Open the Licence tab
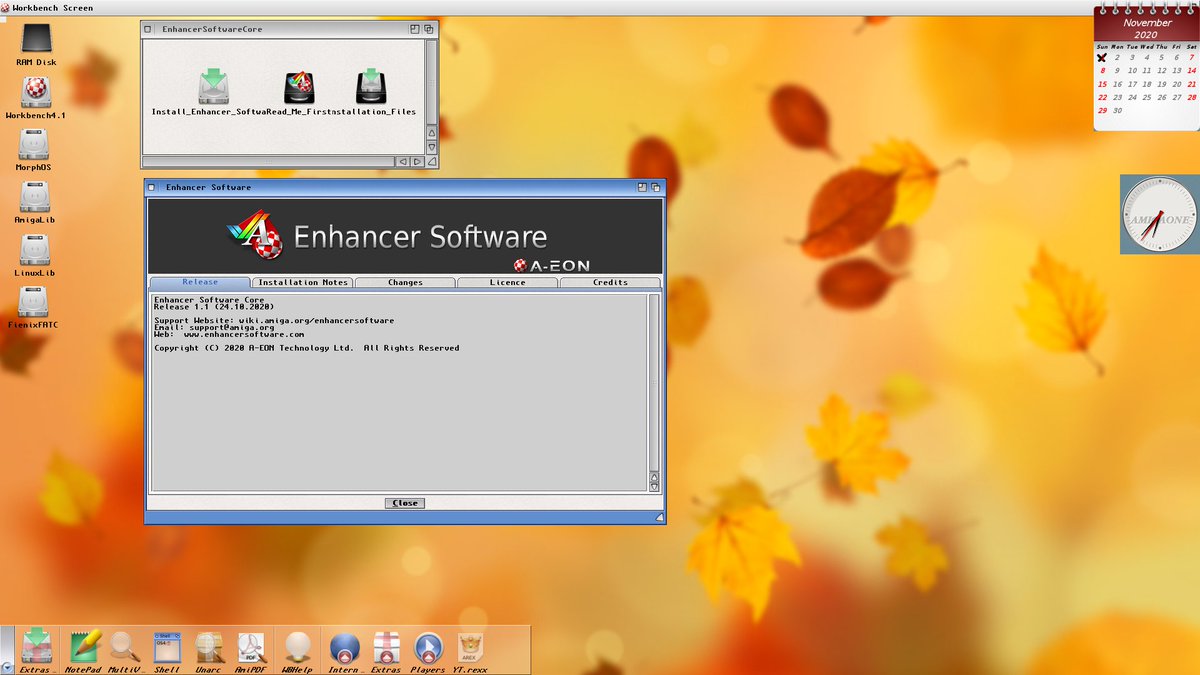Viewport: 1200px width, 675px height. 507,282
